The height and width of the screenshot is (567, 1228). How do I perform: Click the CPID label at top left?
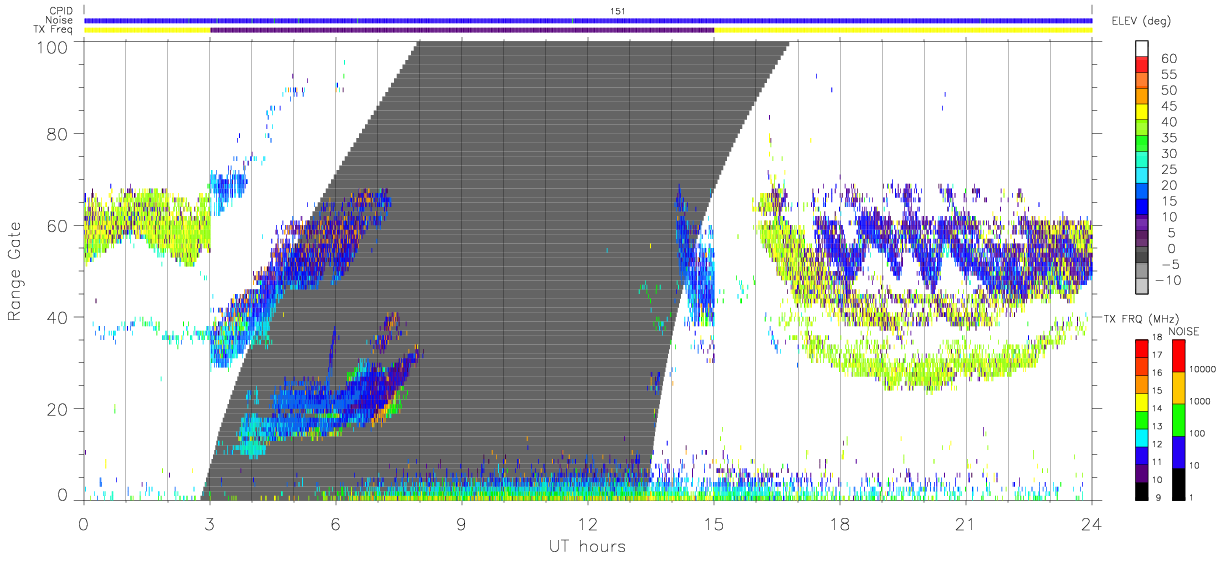[x=60, y=11]
